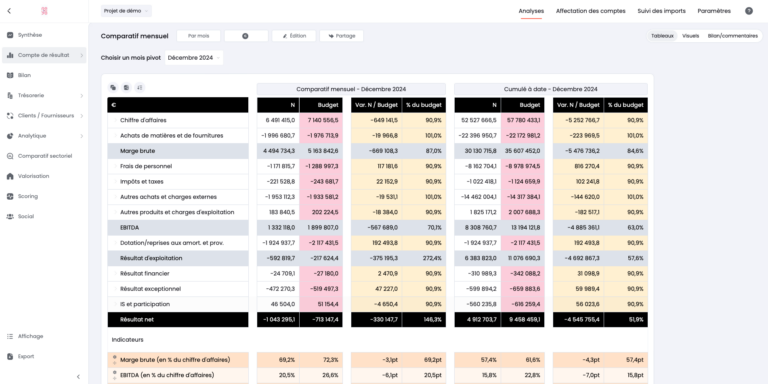The image size is (768, 384).
Task: Switch view to Visuels
Action: 691,36
